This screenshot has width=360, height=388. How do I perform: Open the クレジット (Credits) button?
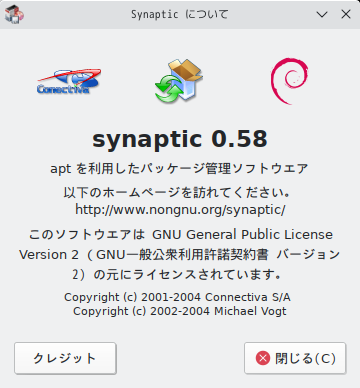coord(65,358)
